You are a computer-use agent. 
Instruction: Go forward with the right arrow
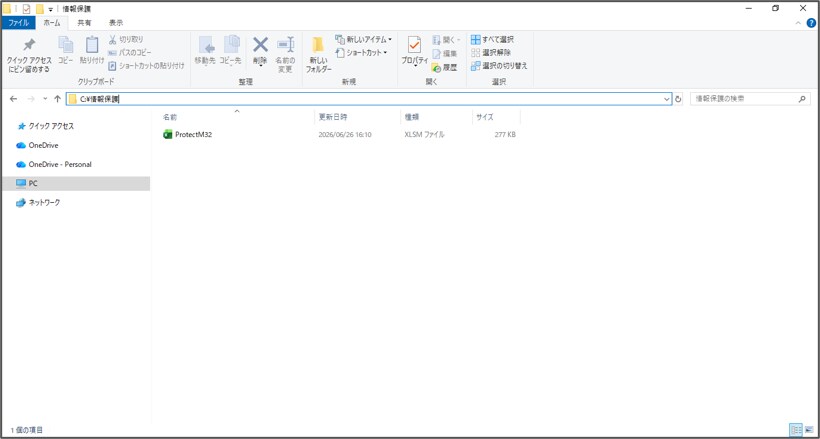pos(30,99)
